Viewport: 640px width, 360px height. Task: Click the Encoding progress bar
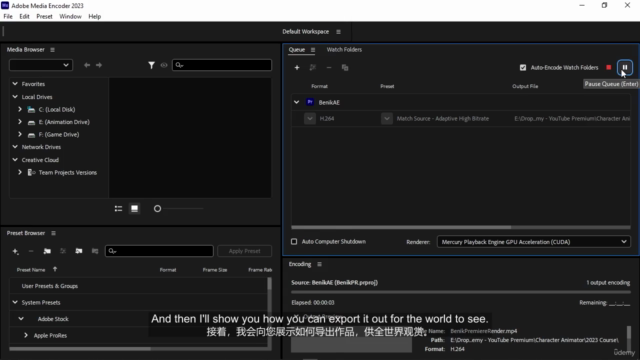(460, 292)
